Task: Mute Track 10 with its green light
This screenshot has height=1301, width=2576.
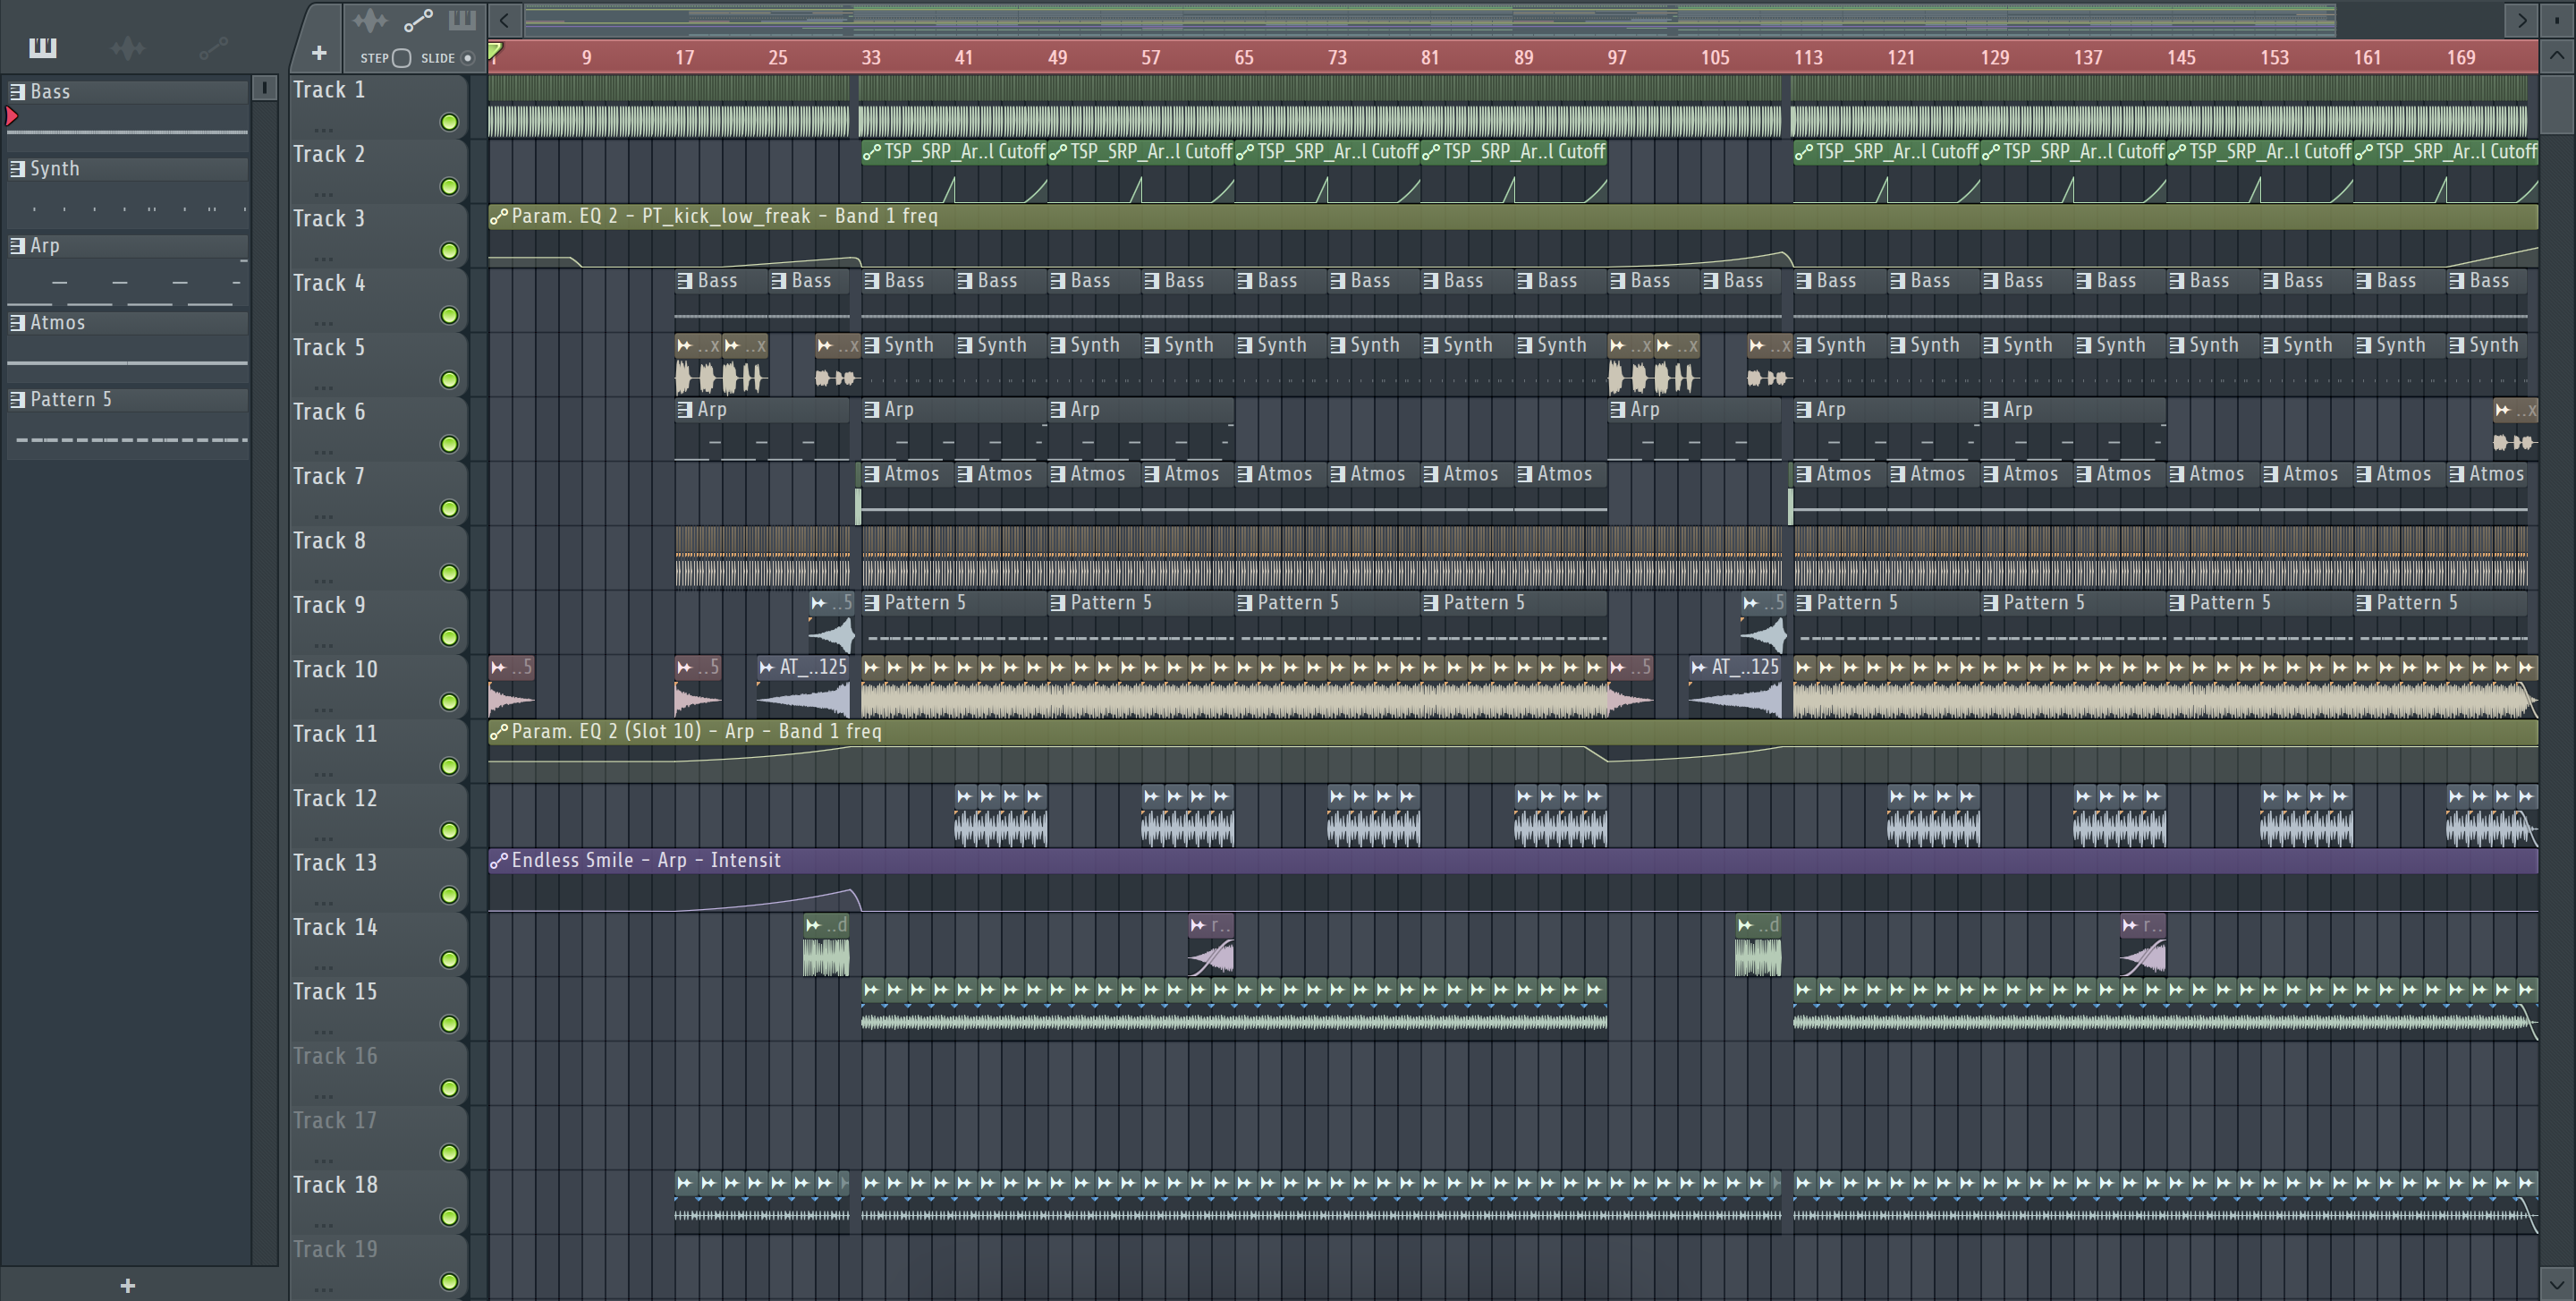Action: [x=449, y=702]
